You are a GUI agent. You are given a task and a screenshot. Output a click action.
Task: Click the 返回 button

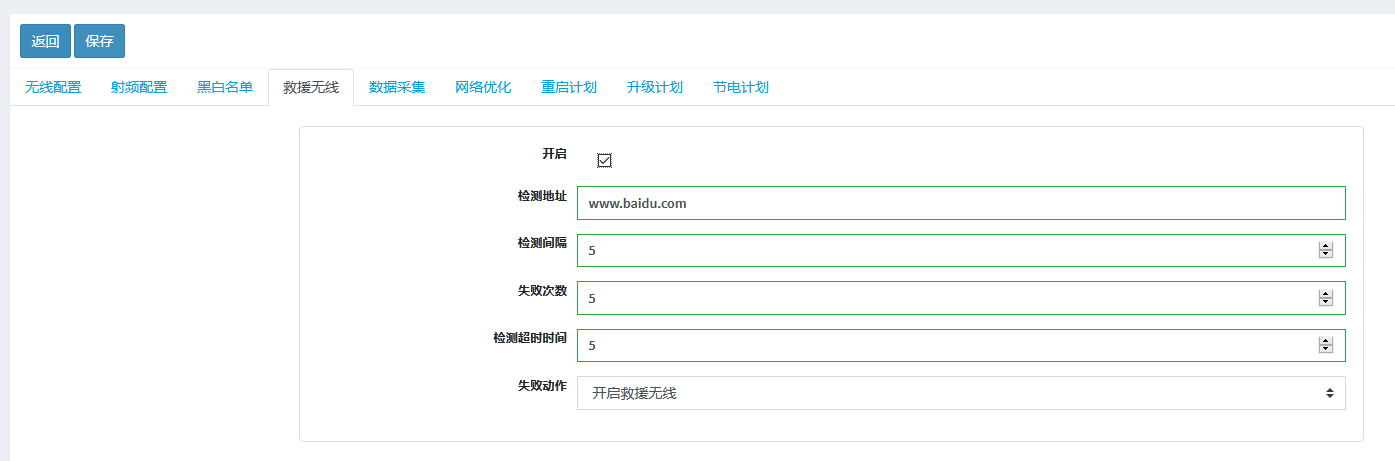(46, 41)
